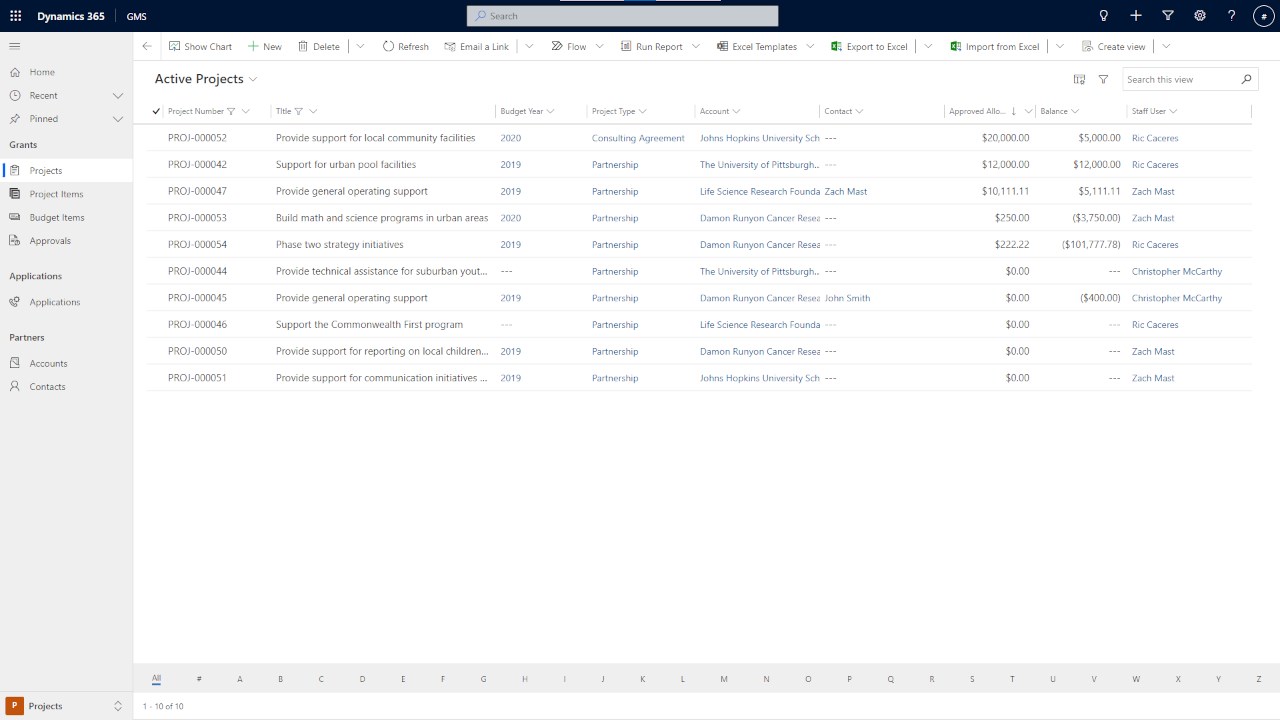Click Run Report
The height and width of the screenshot is (720, 1280).
point(651,46)
